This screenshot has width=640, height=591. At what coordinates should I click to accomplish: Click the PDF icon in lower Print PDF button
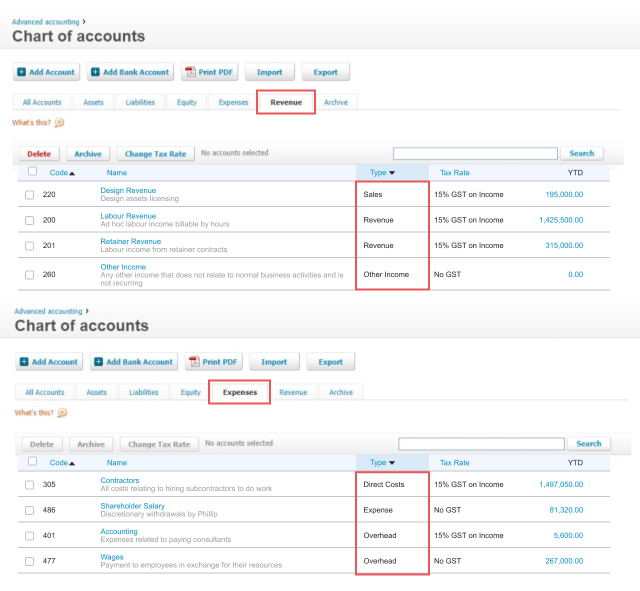coord(195,362)
